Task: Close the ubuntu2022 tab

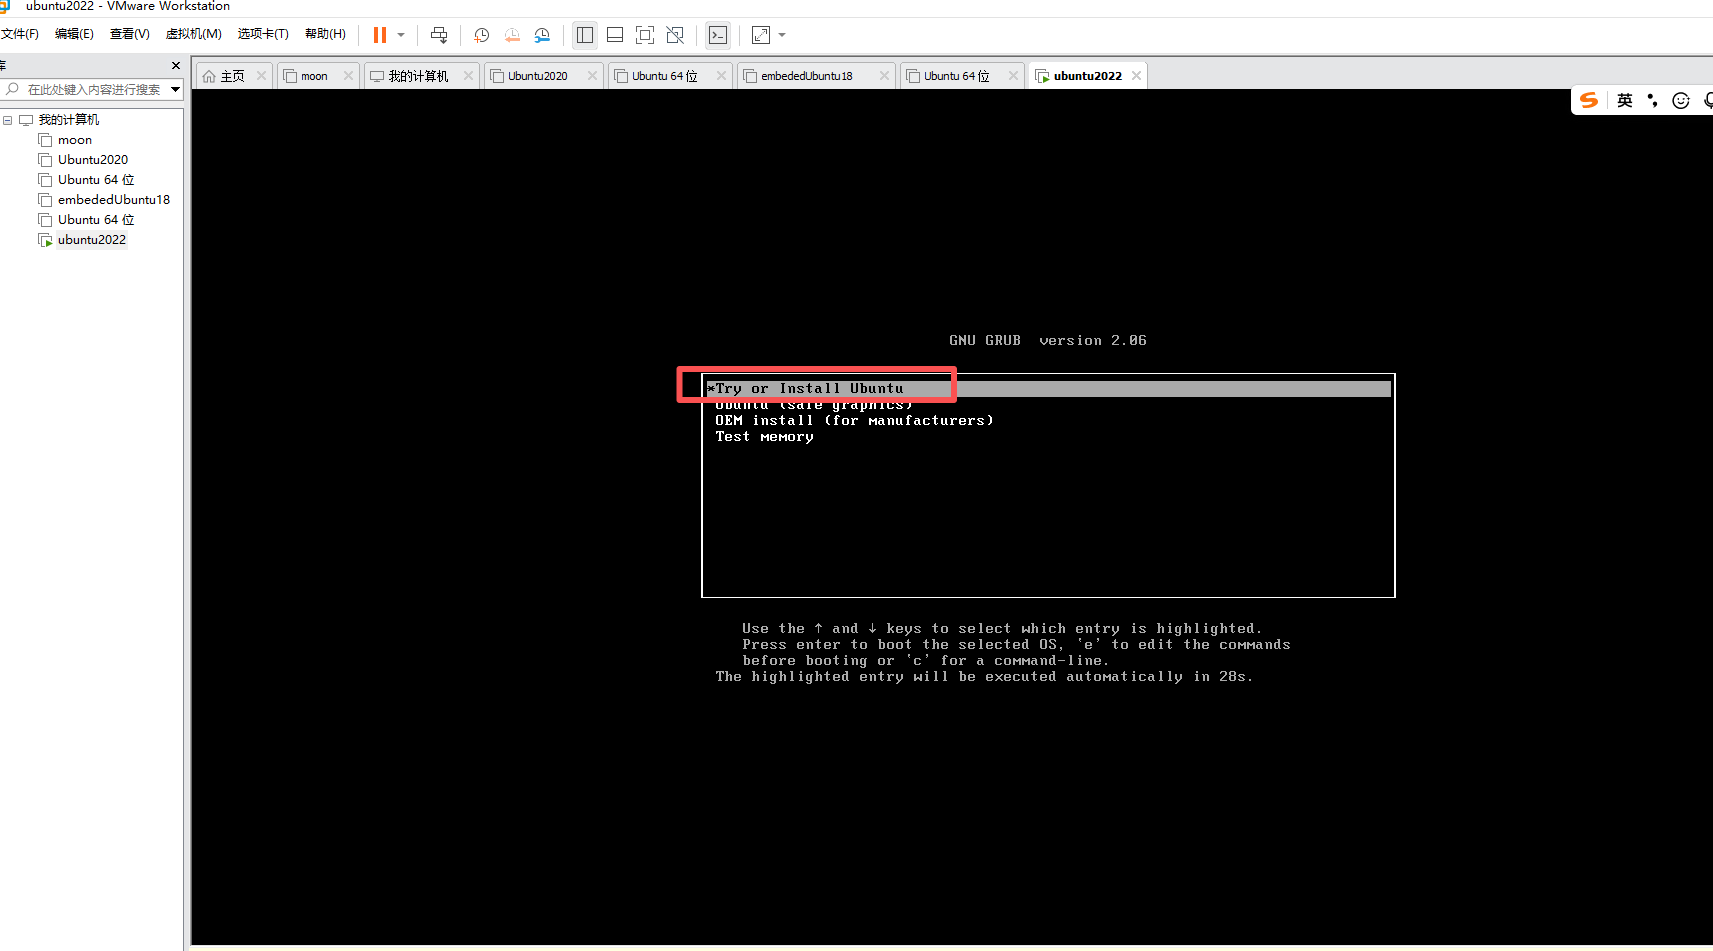Action: [1136, 76]
